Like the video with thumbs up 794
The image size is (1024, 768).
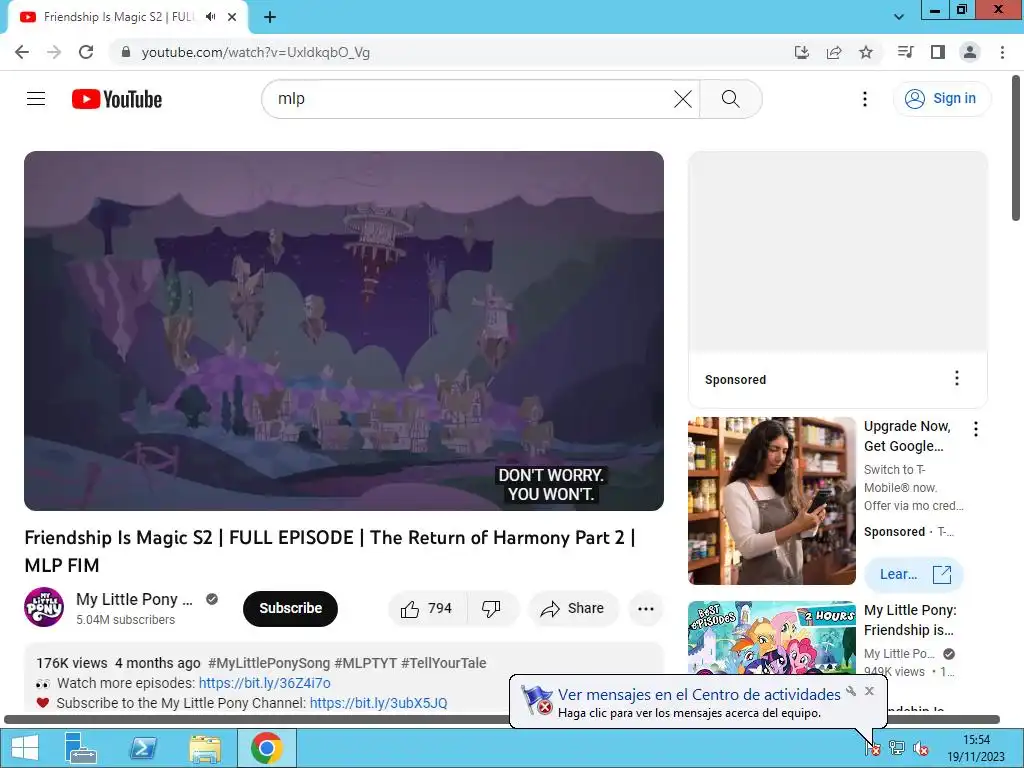(x=427, y=609)
